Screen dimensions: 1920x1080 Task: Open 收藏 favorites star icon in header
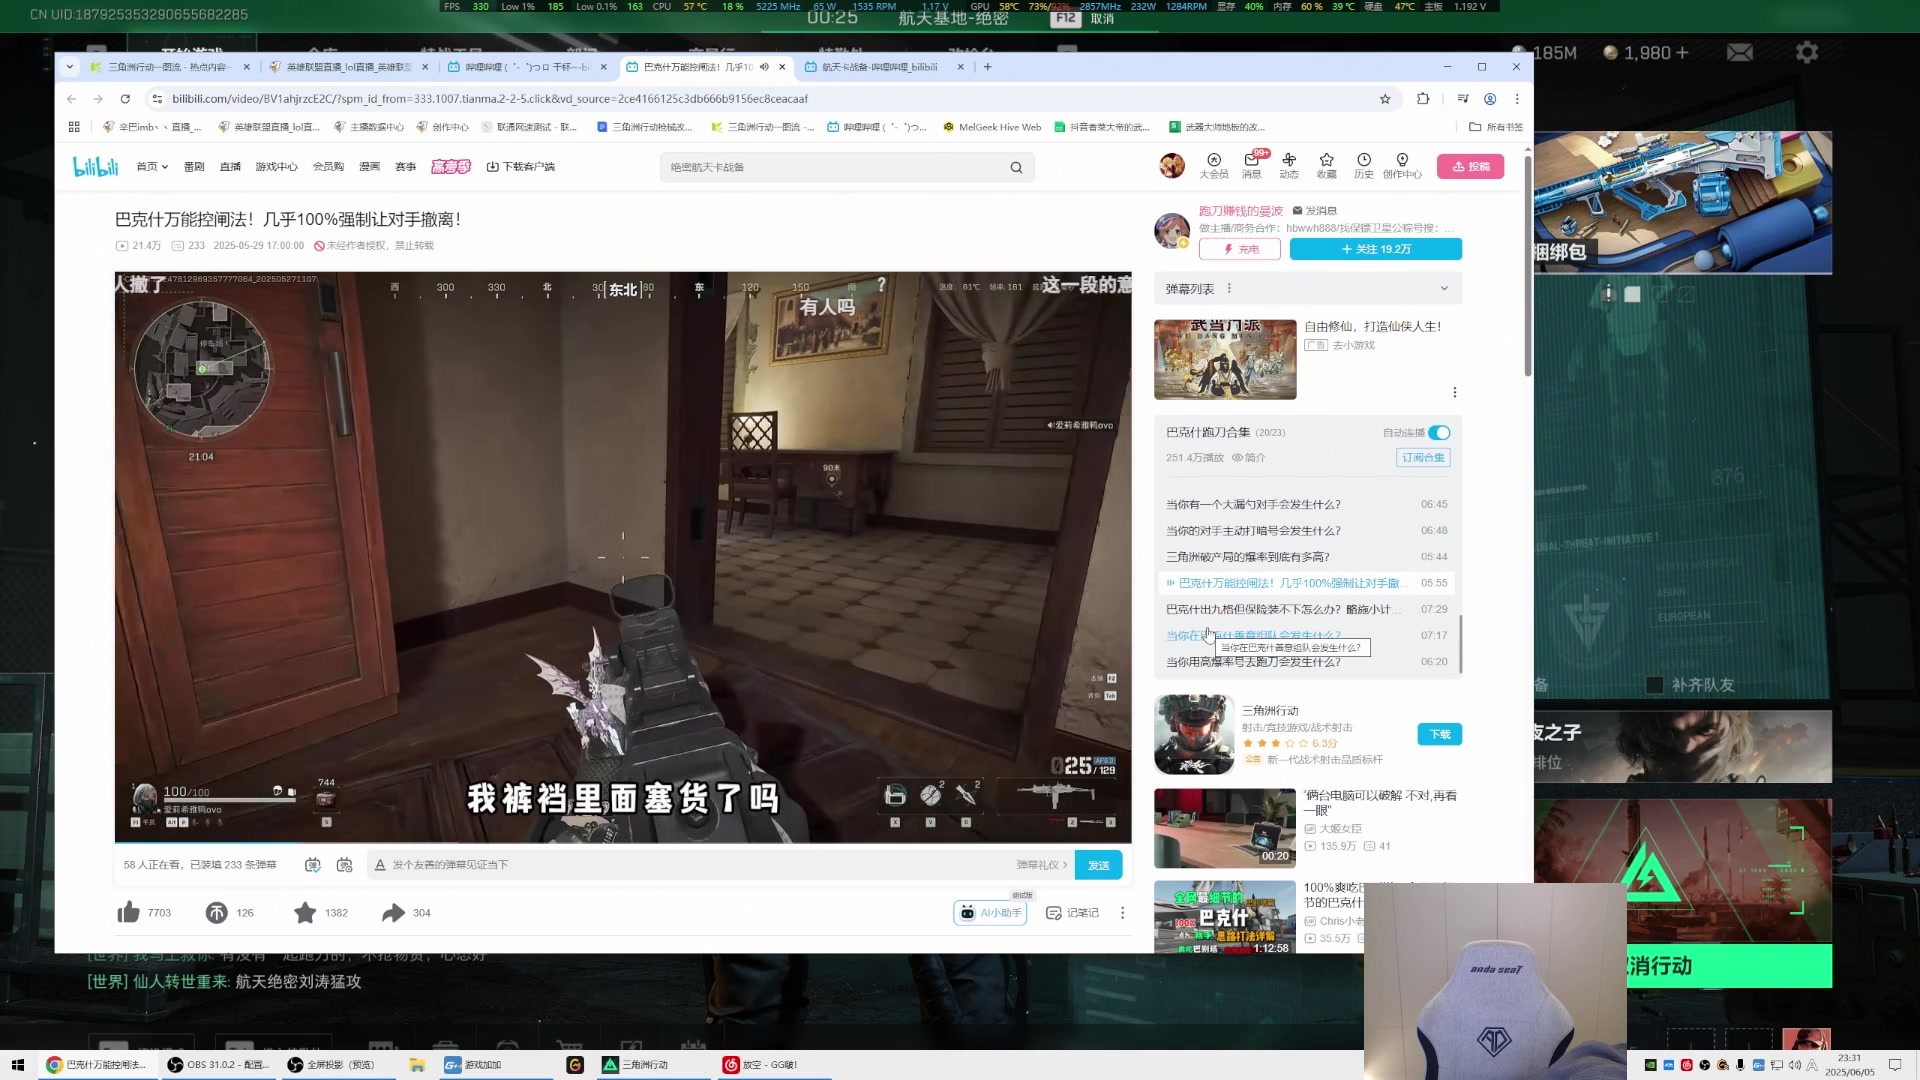[1327, 165]
